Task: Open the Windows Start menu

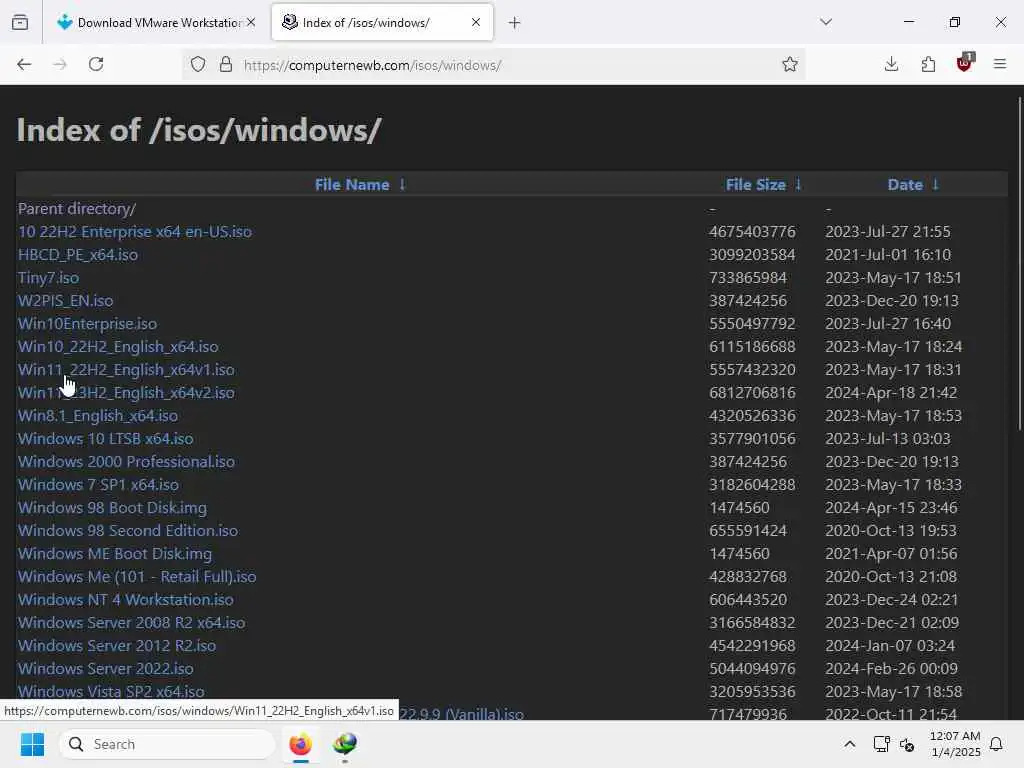Action: coord(32,744)
